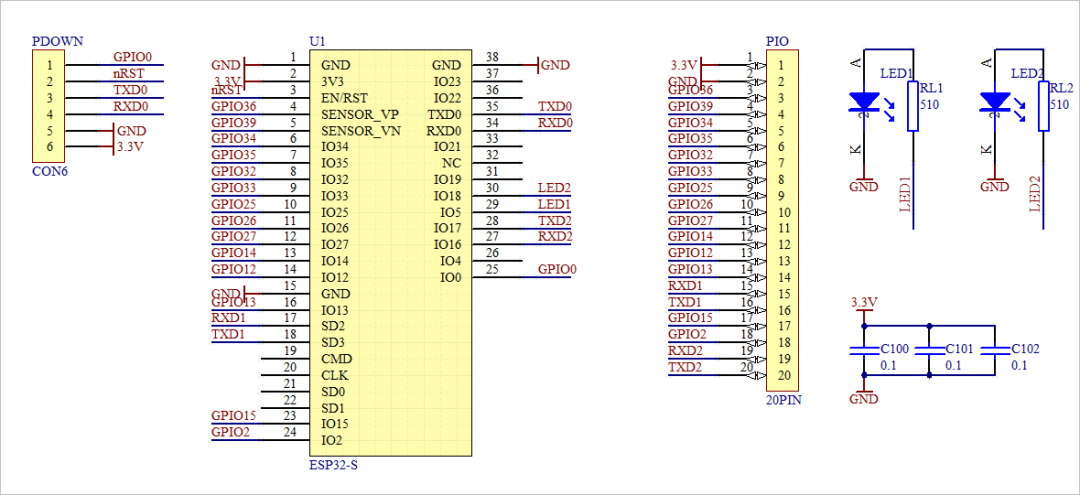Click the PDOWN CON6 connector body
Image resolution: width=1080 pixels, height=495 pixels.
pyautogui.click(x=48, y=106)
